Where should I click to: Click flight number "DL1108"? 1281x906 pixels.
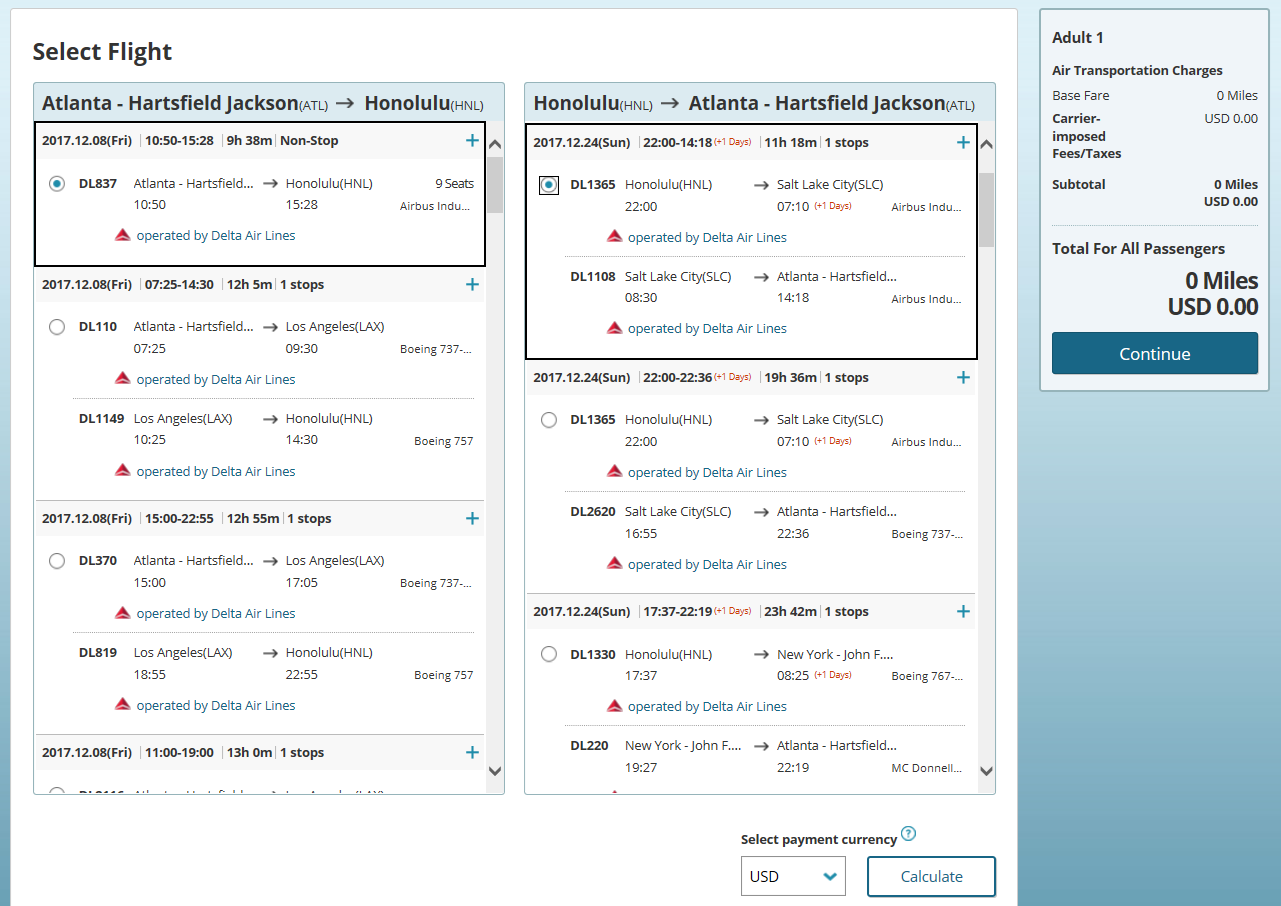pyautogui.click(x=593, y=276)
